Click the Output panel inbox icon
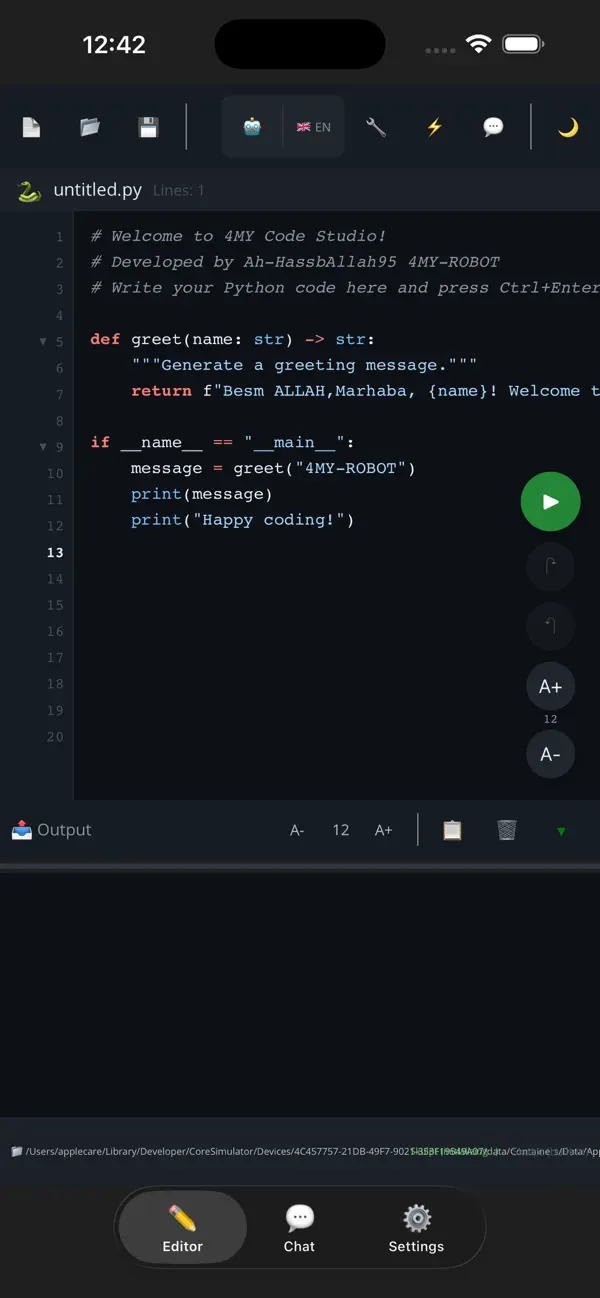This screenshot has width=600, height=1298. point(21,830)
